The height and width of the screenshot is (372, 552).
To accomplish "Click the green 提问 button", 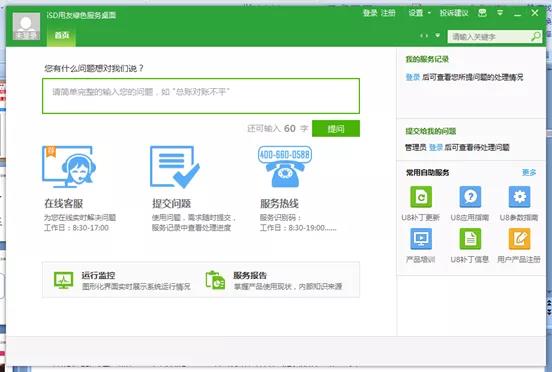I will click(x=336, y=128).
